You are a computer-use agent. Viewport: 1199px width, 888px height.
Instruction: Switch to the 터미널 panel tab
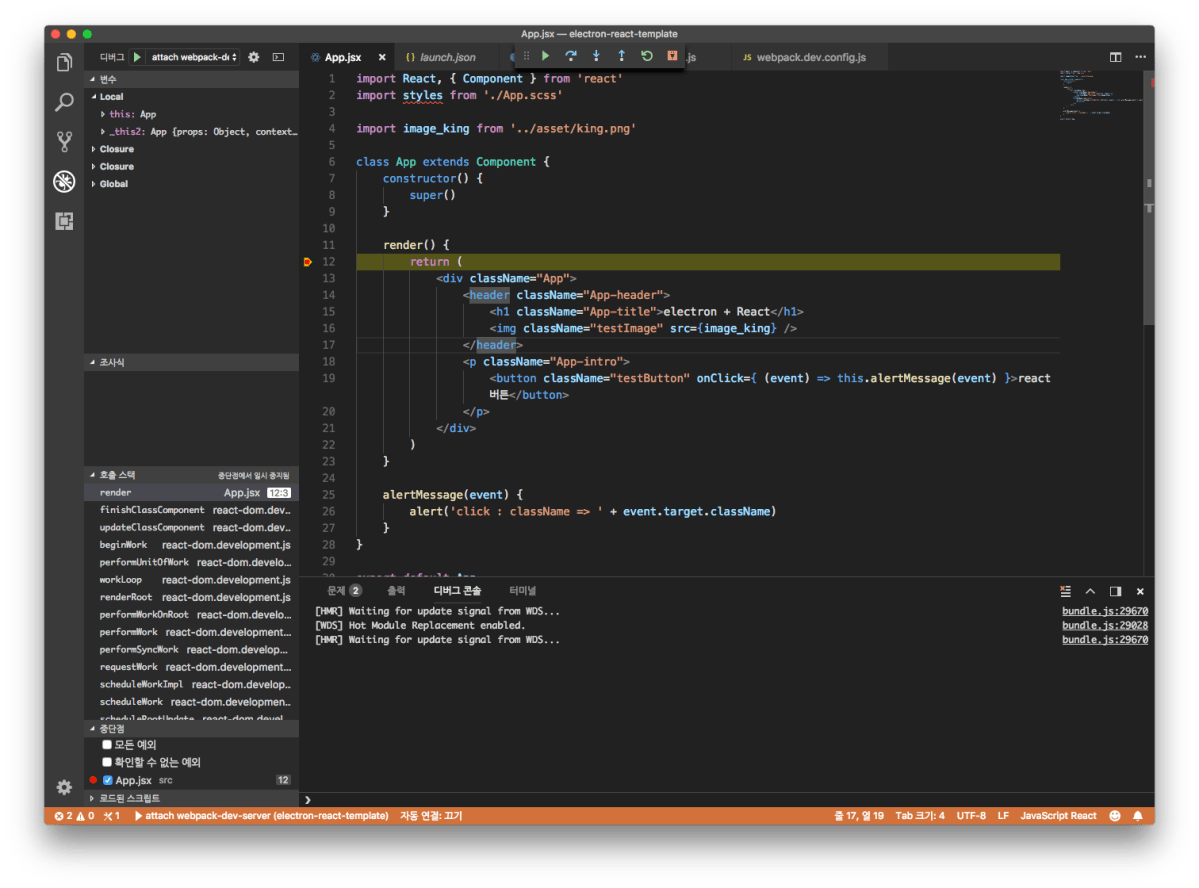click(522, 591)
